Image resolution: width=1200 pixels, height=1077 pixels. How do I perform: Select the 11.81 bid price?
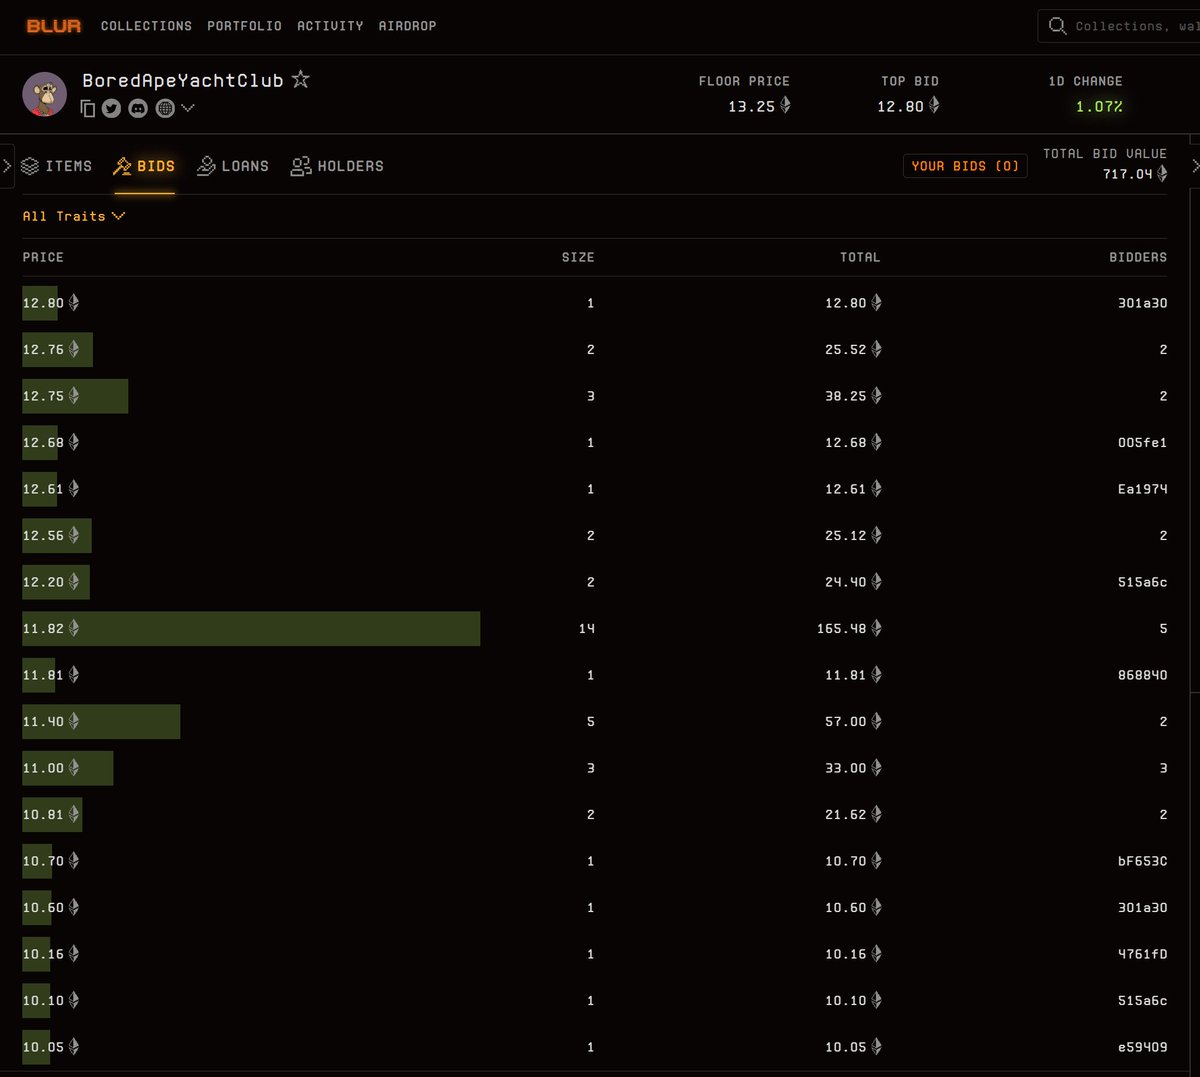pos(43,675)
